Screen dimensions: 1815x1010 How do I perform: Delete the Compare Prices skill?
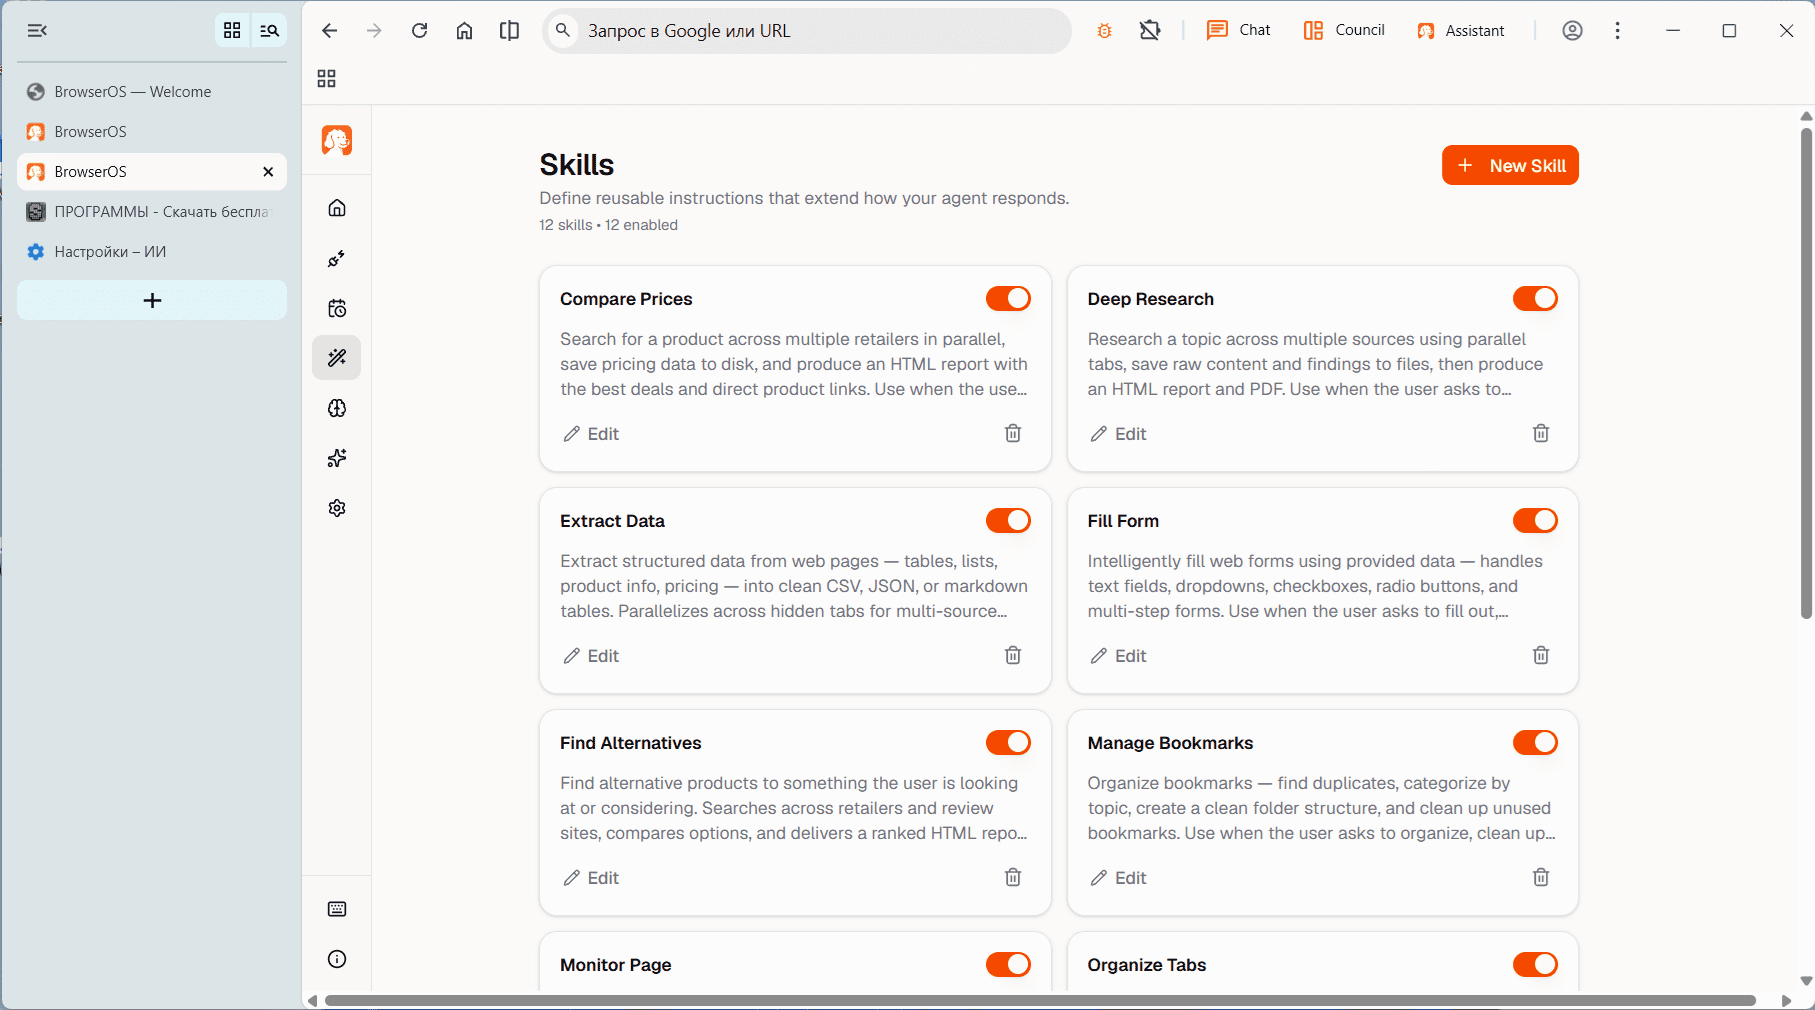[x=1013, y=433]
